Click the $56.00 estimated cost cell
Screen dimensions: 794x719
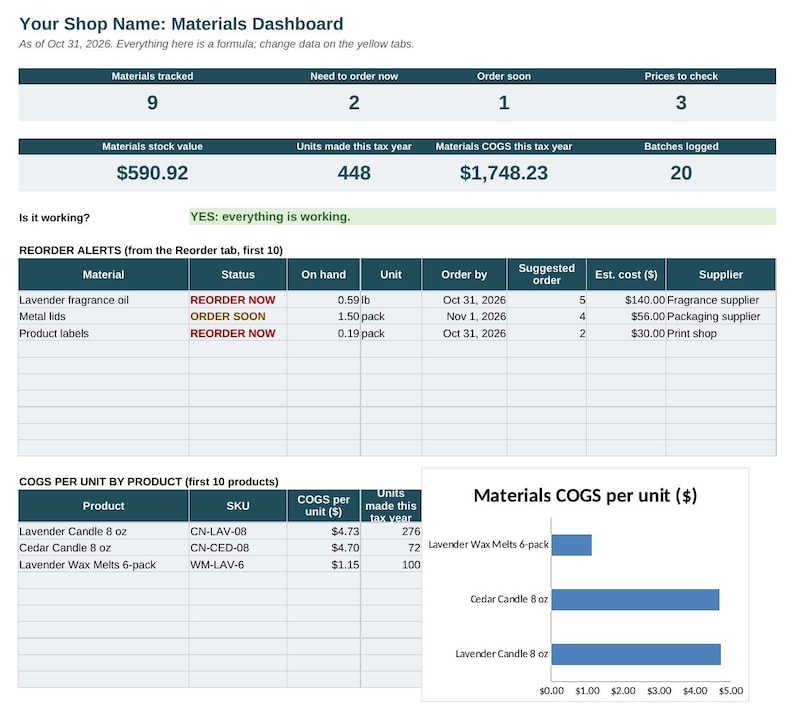626,316
